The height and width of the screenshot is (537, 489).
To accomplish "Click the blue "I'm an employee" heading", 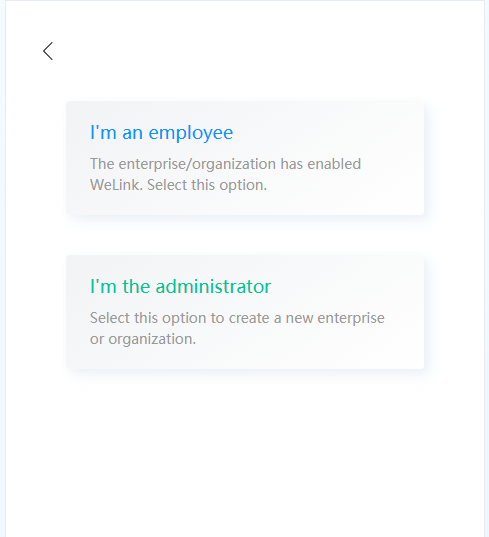I will pos(161,132).
